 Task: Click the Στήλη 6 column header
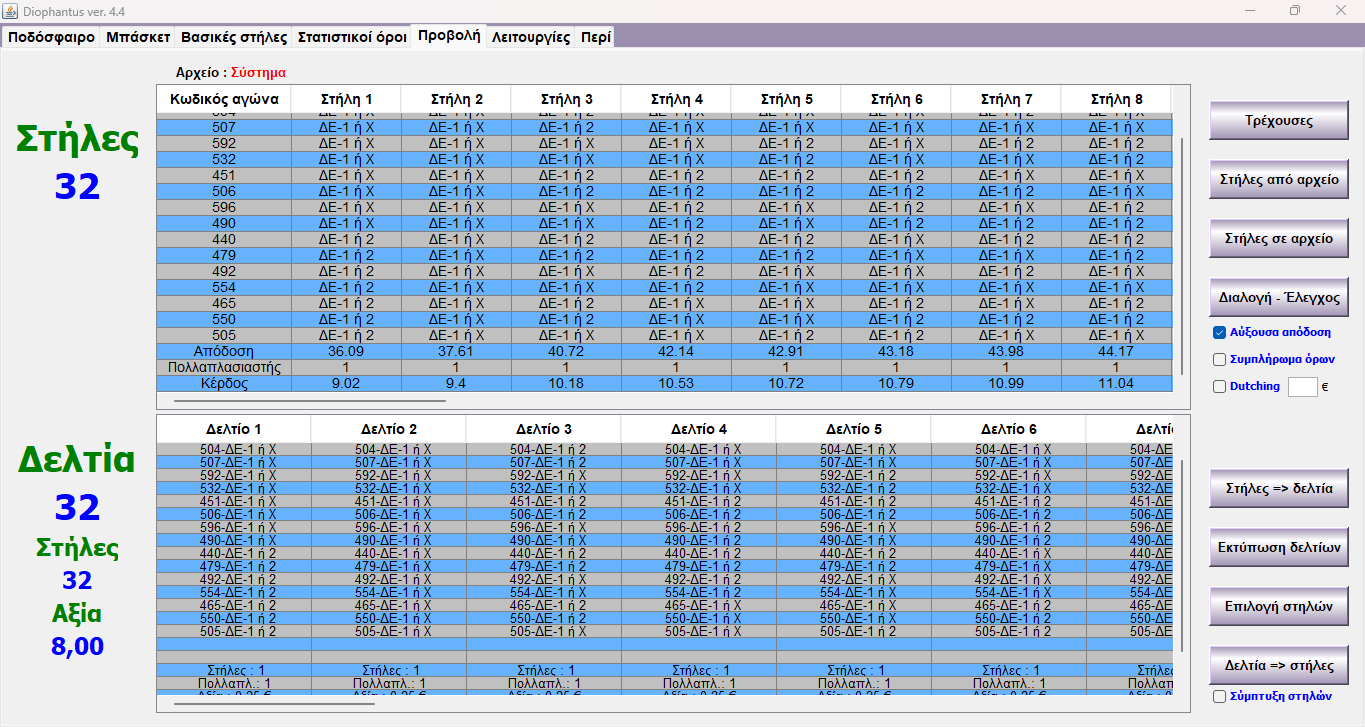pos(896,100)
